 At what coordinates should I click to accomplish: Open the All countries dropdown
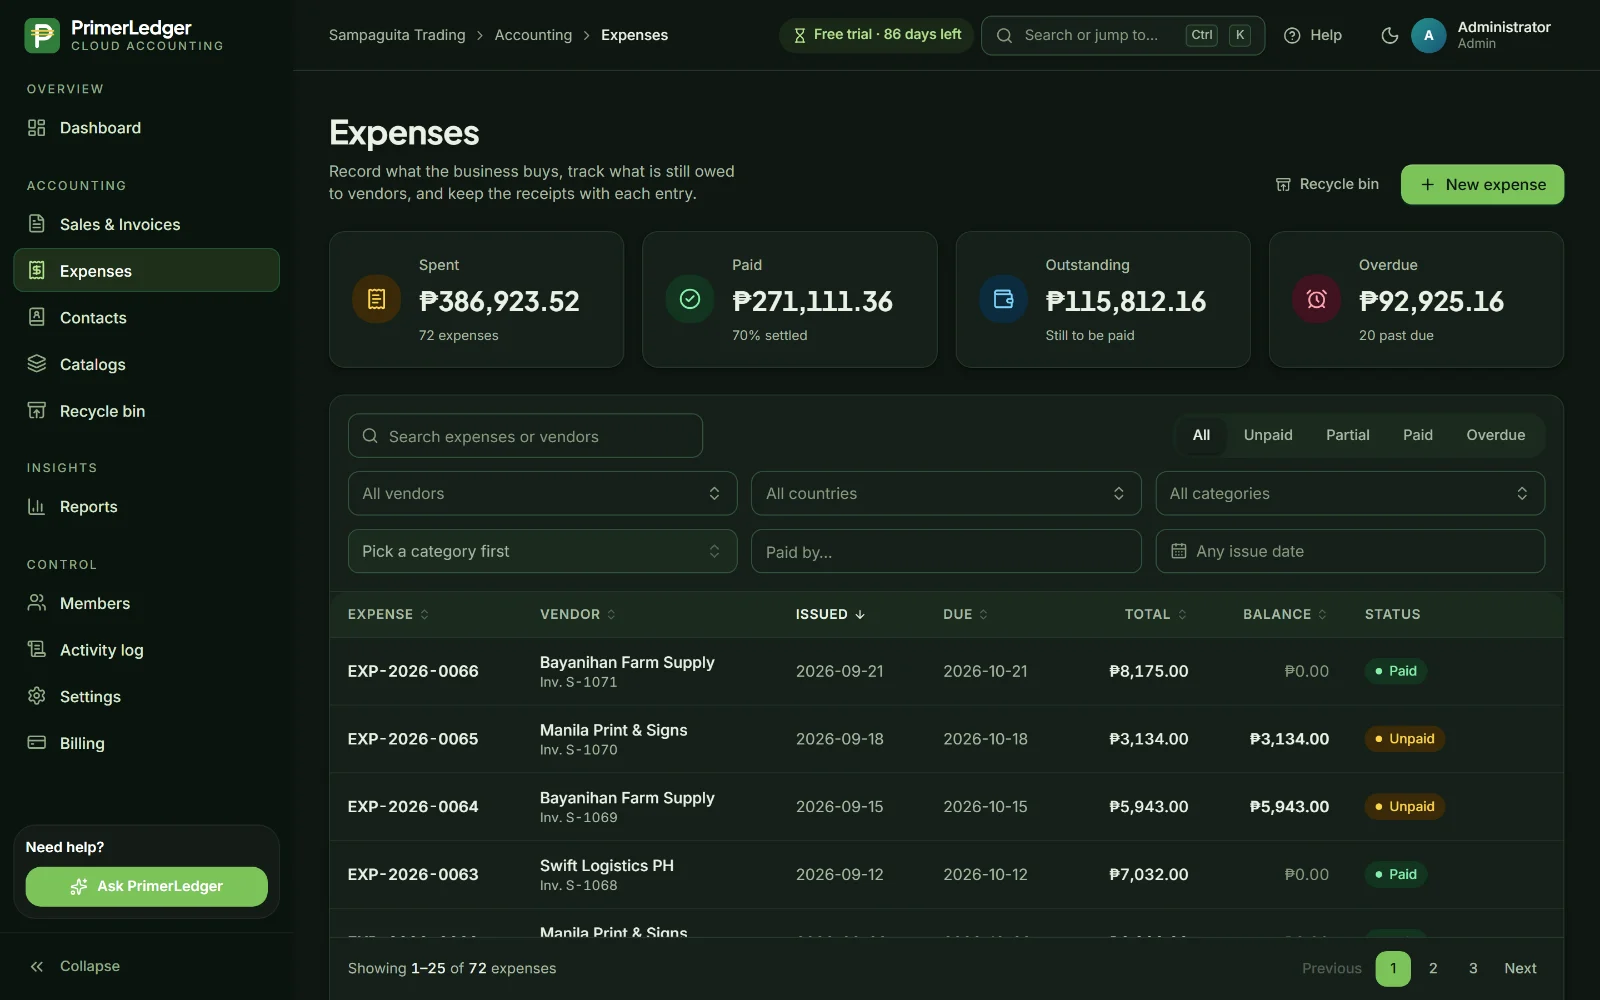tap(946, 494)
